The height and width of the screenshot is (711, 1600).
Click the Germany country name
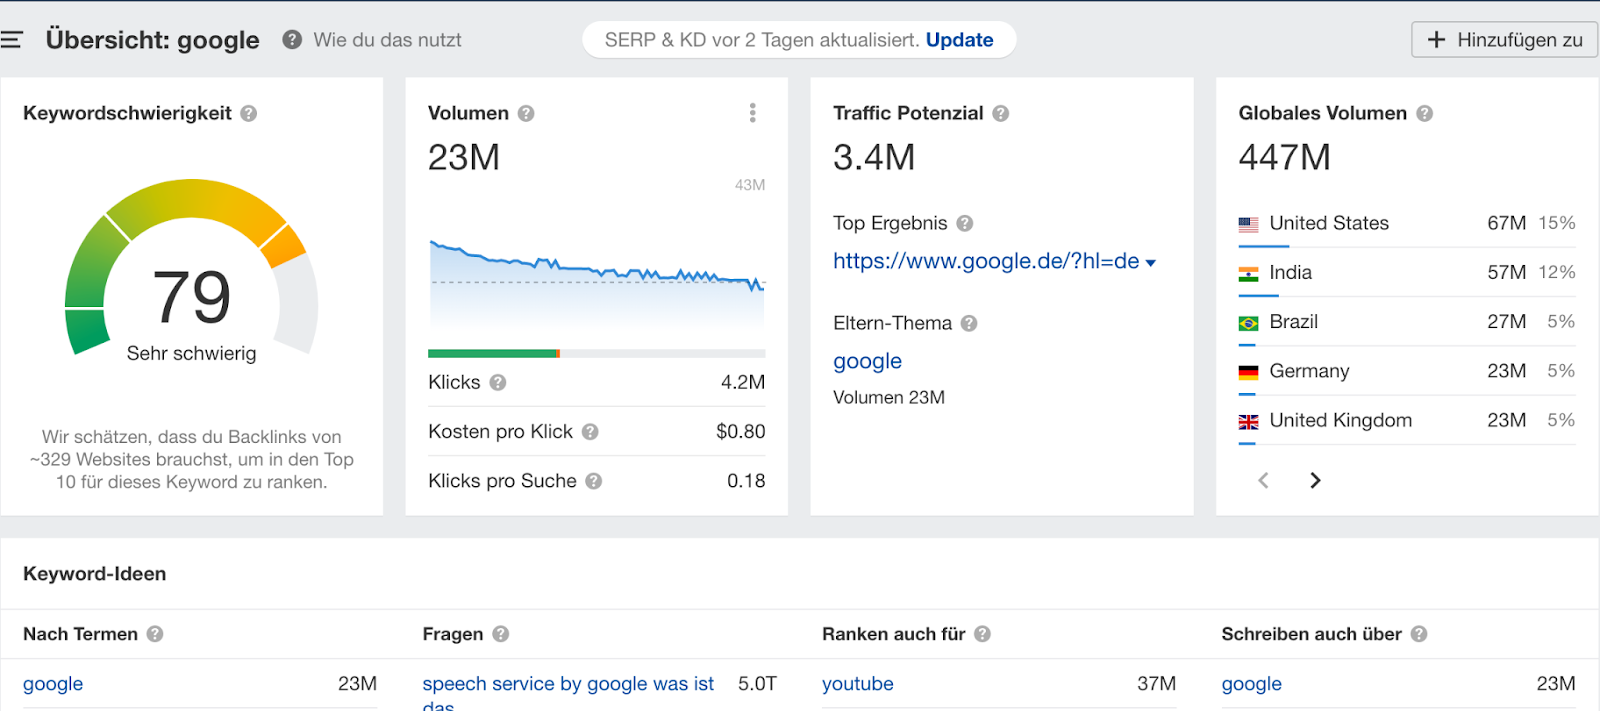tap(1309, 372)
